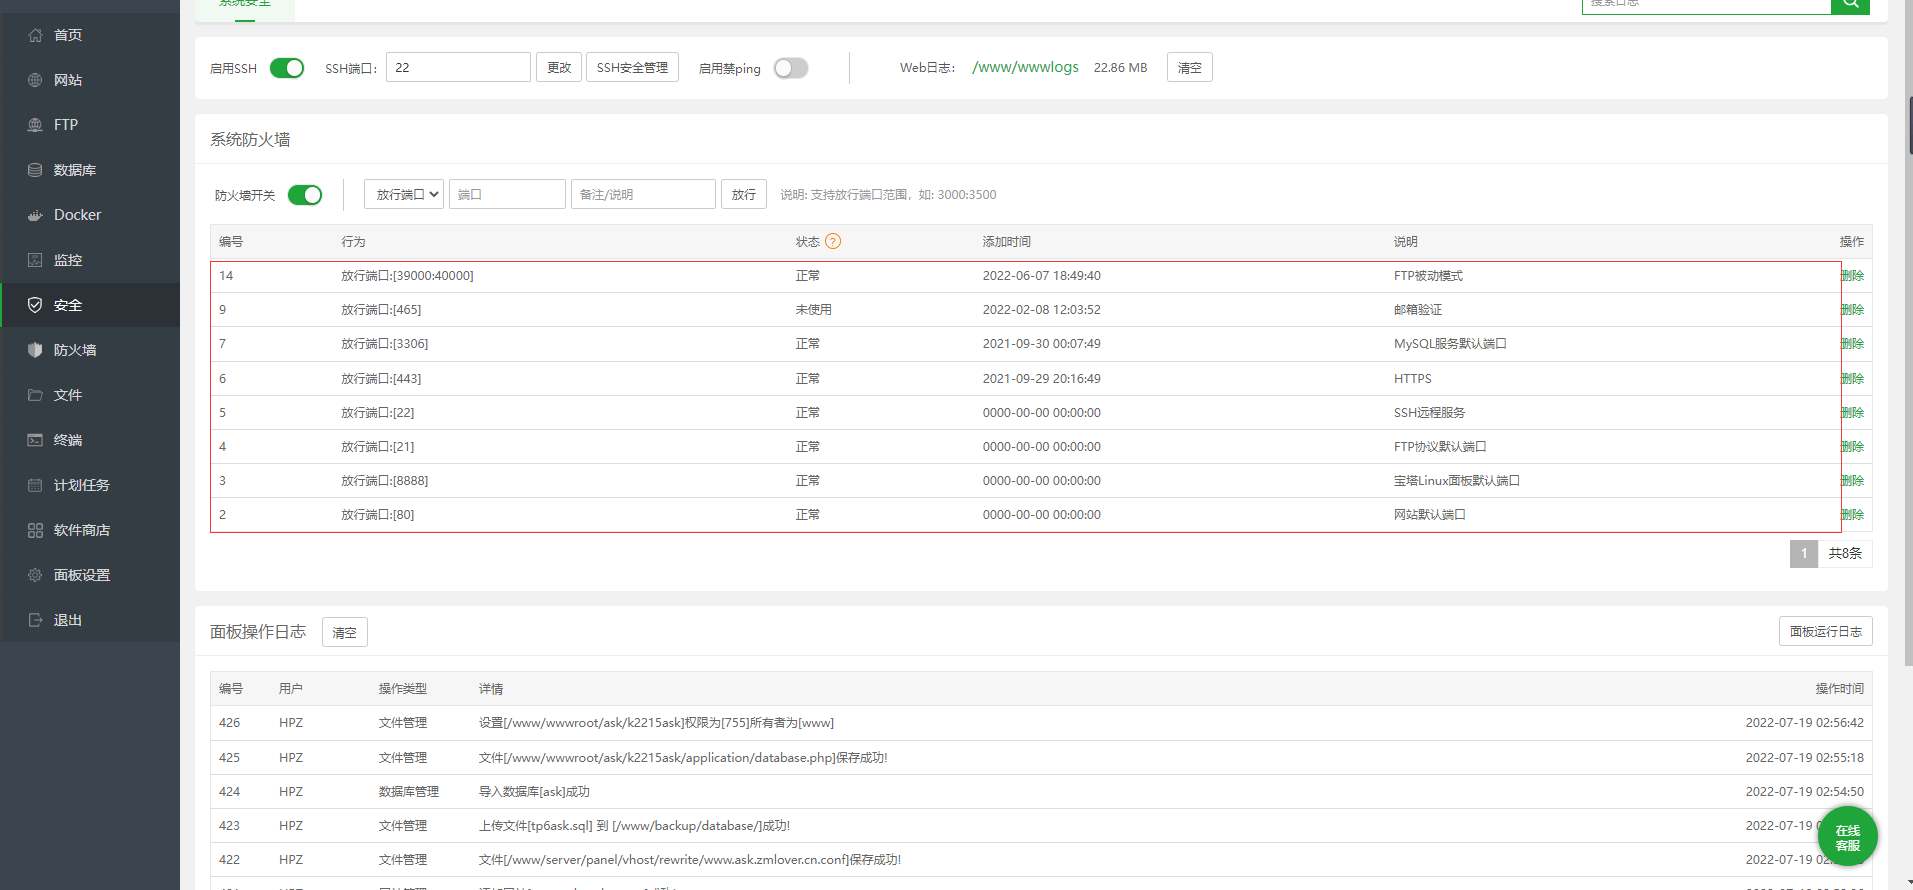Viewport: 1913px width, 890px height.
Task: Click the Docker whale icon
Action: [x=35, y=215]
